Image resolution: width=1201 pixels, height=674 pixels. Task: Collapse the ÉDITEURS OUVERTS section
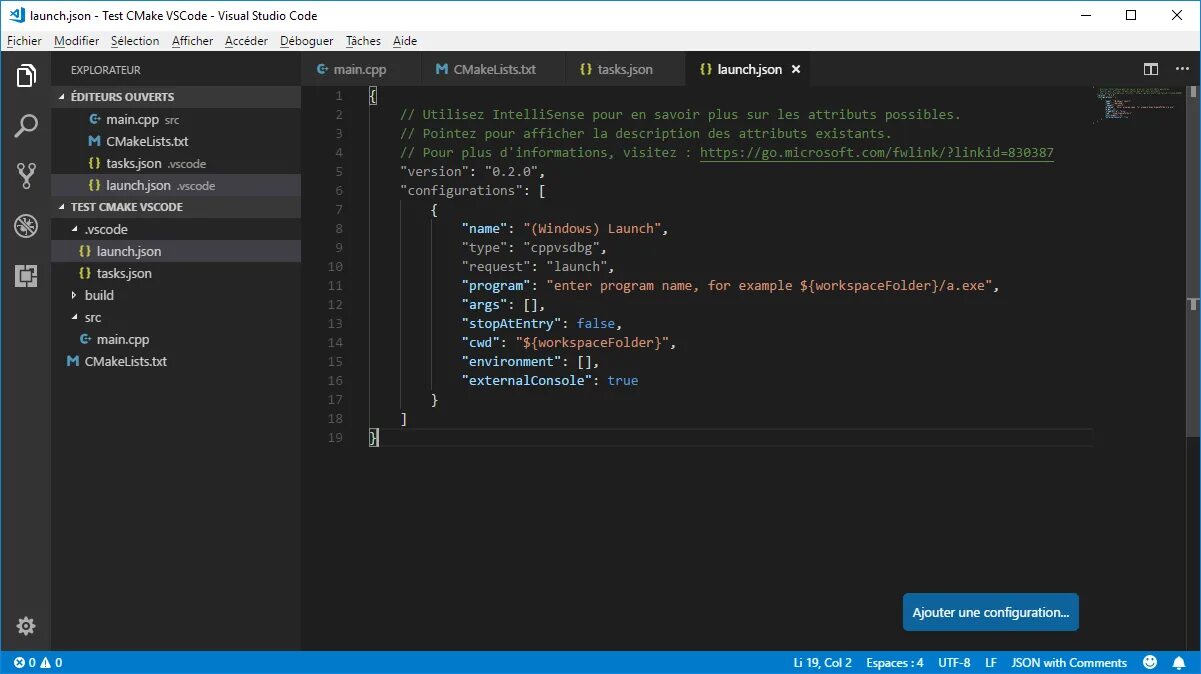(176, 97)
